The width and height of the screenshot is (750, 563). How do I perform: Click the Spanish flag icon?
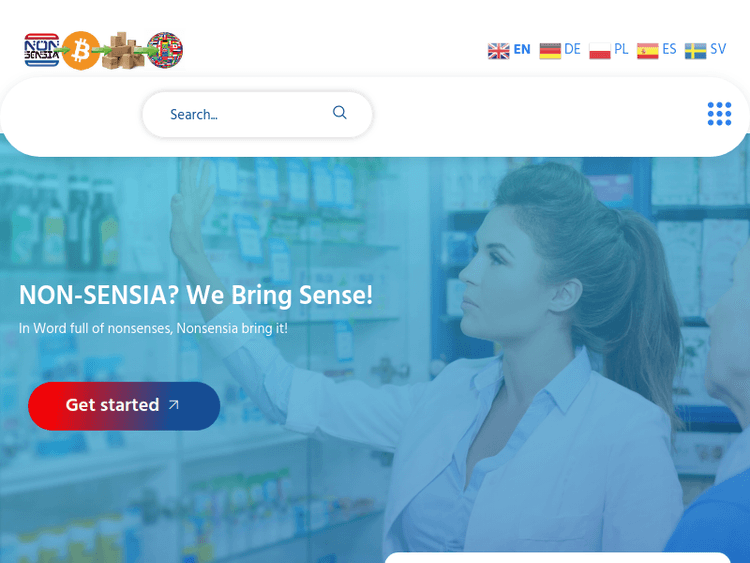648,50
